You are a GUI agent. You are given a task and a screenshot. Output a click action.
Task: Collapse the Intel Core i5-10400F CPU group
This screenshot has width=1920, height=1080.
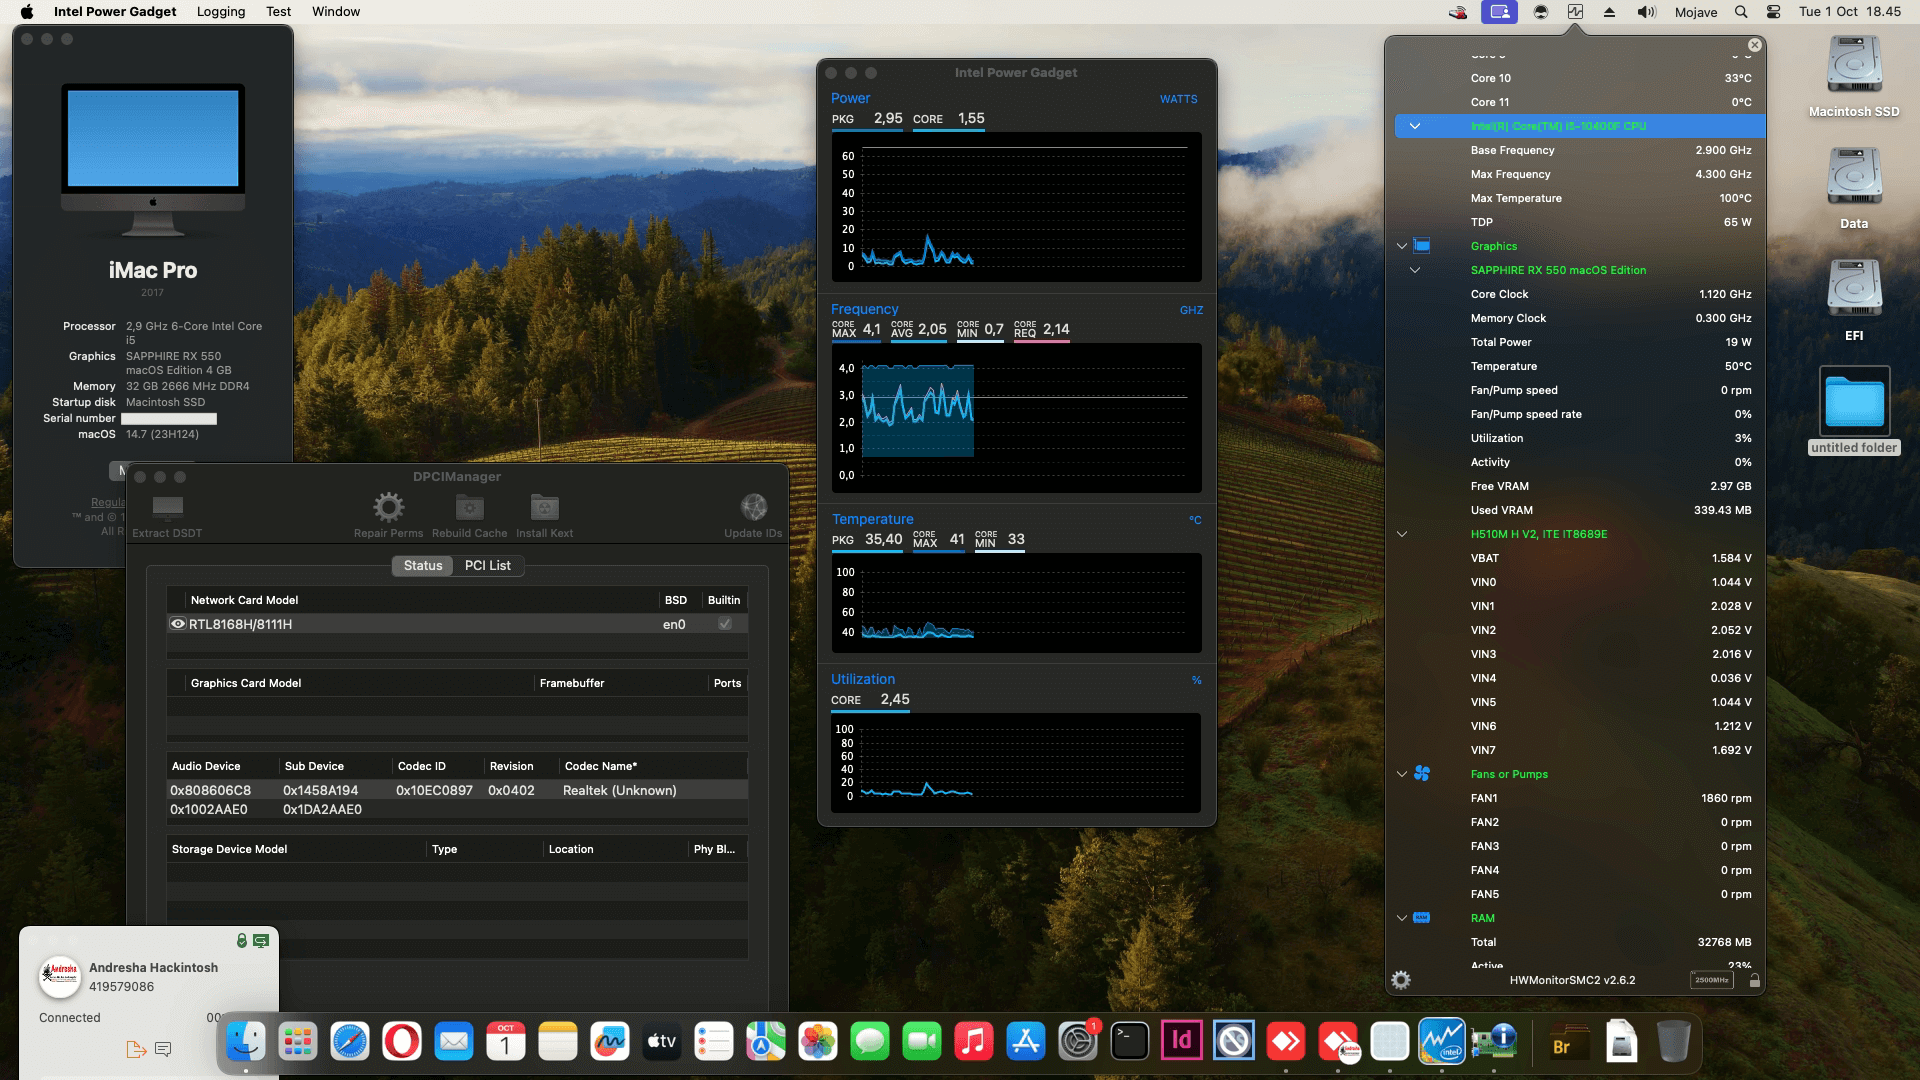[x=1414, y=126]
